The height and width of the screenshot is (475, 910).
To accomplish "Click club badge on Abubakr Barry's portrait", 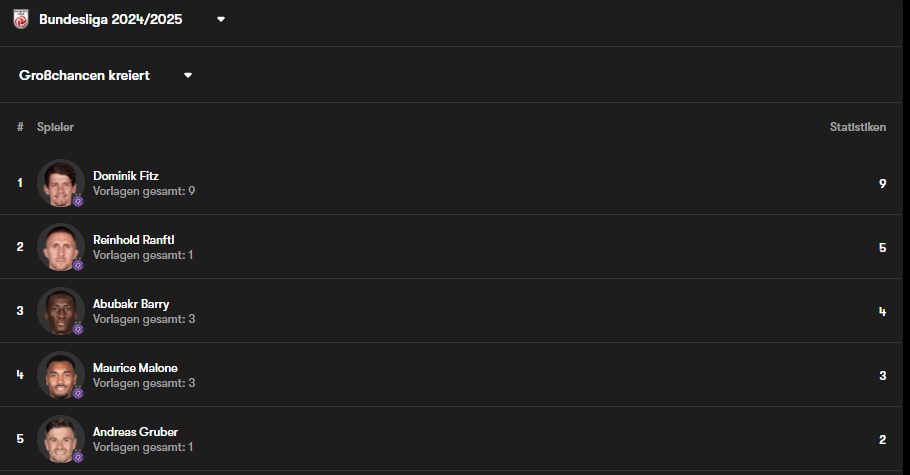I will (x=78, y=329).
